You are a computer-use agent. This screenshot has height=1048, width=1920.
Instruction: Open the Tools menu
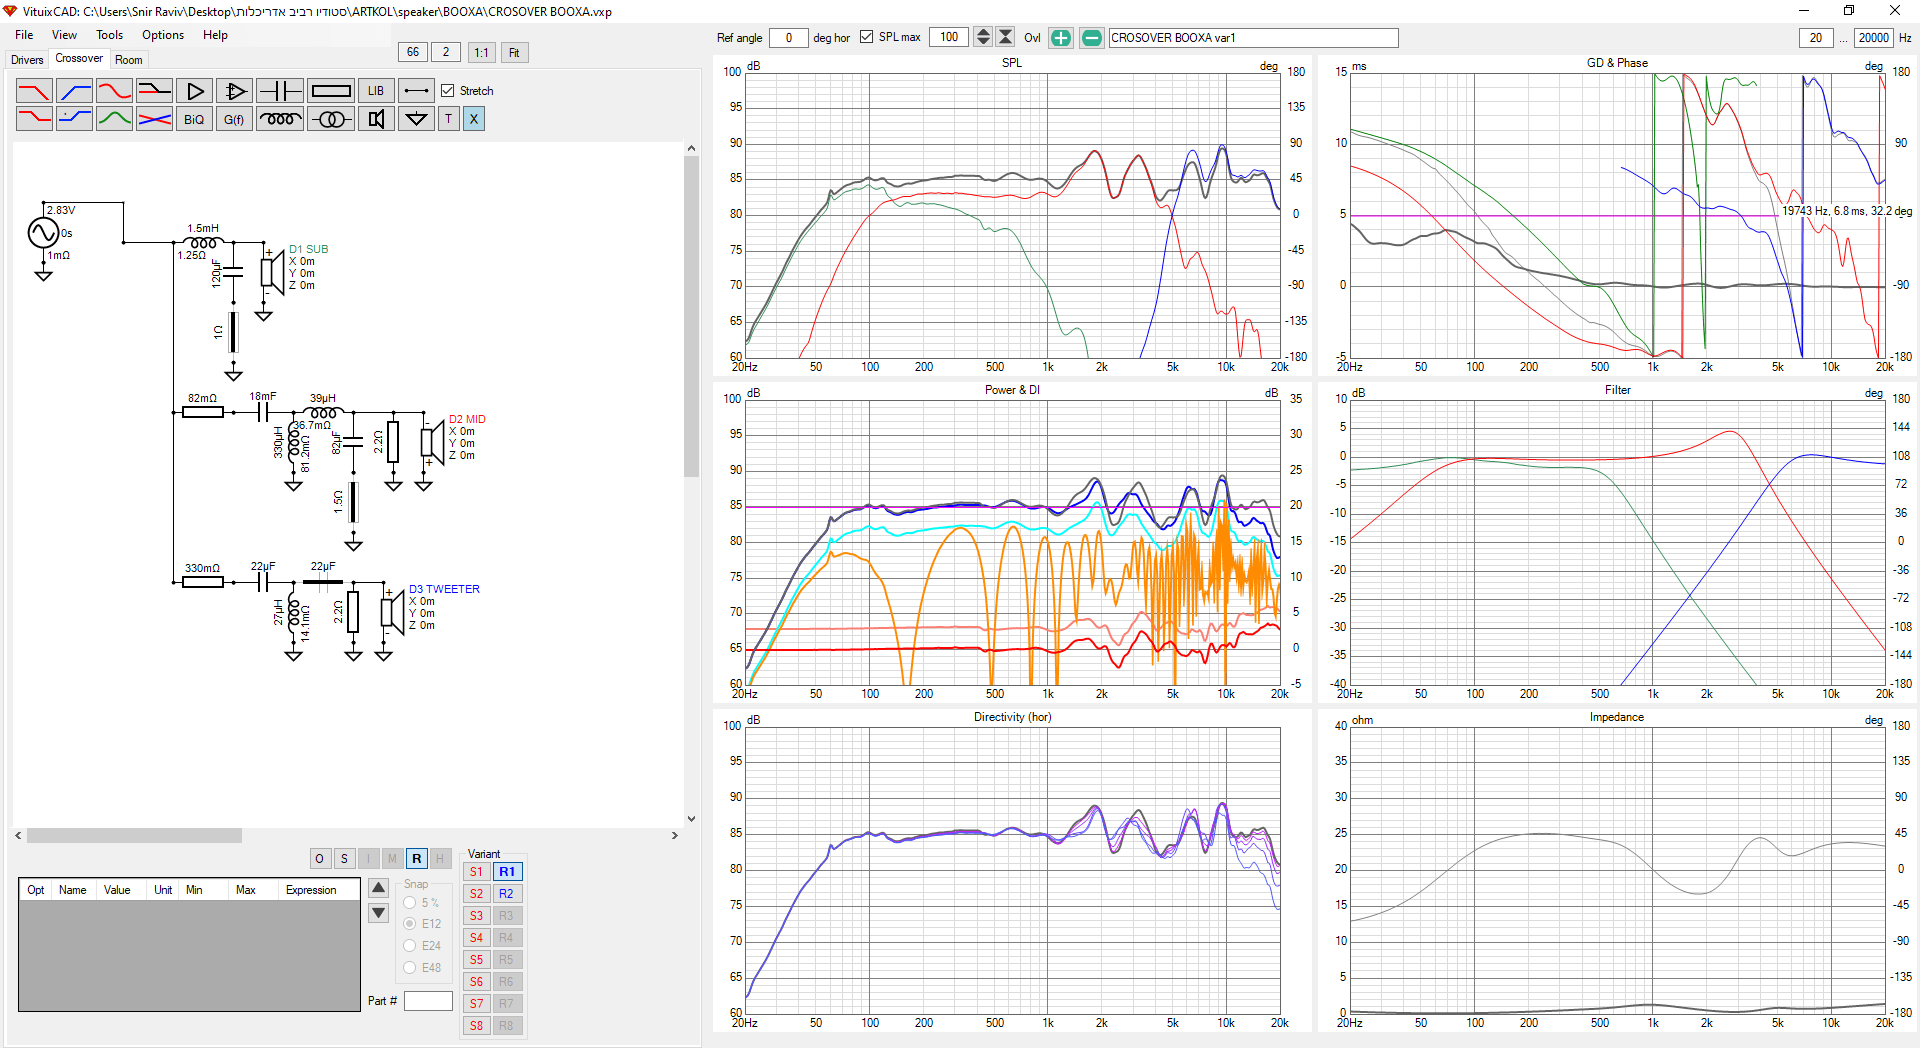pos(110,35)
